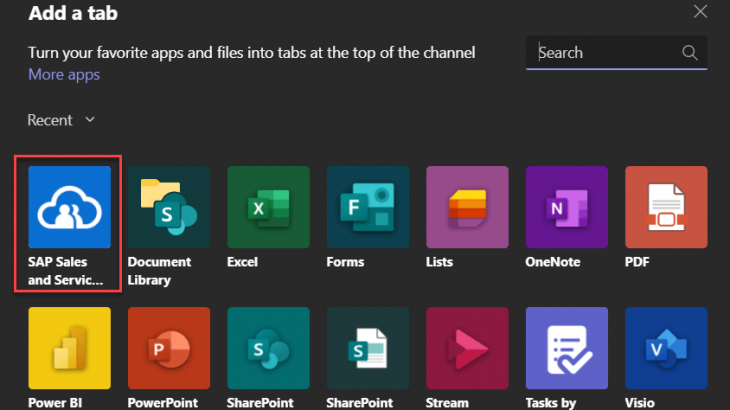Add a Visio tab
730x410 pixels.
click(666, 348)
